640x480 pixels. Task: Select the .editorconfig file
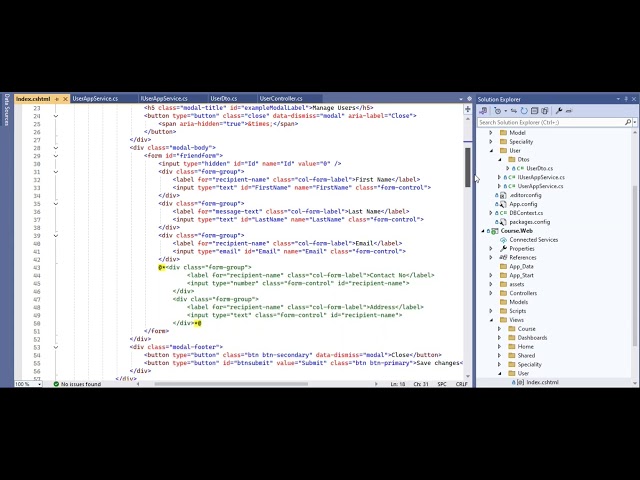(x=525, y=195)
